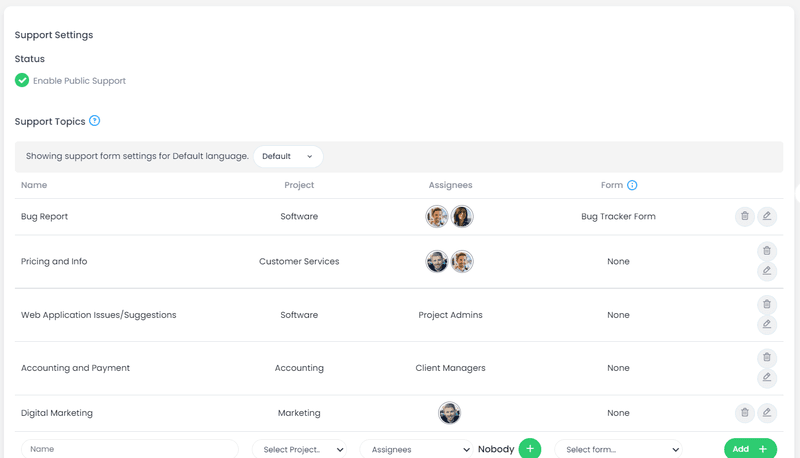Edit the Digital Marketing topic
The image size is (800, 458).
click(x=766, y=412)
